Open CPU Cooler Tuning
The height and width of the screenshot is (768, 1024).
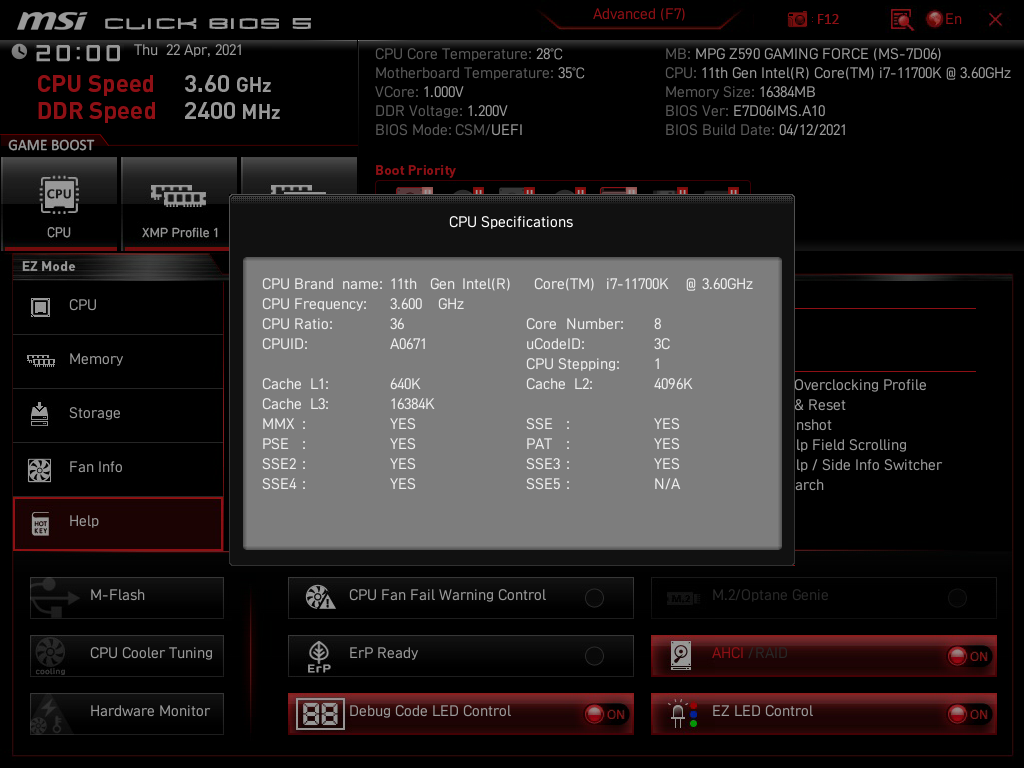[x=127, y=656]
